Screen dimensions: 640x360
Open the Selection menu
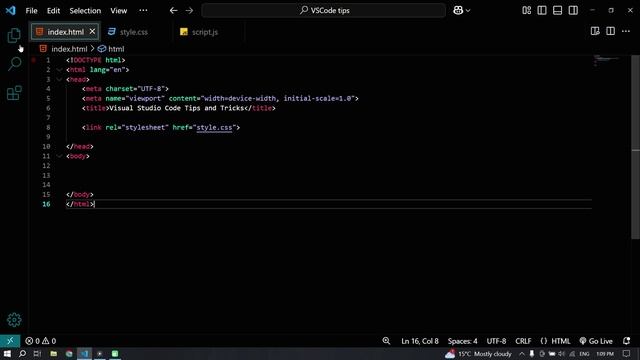(85, 11)
